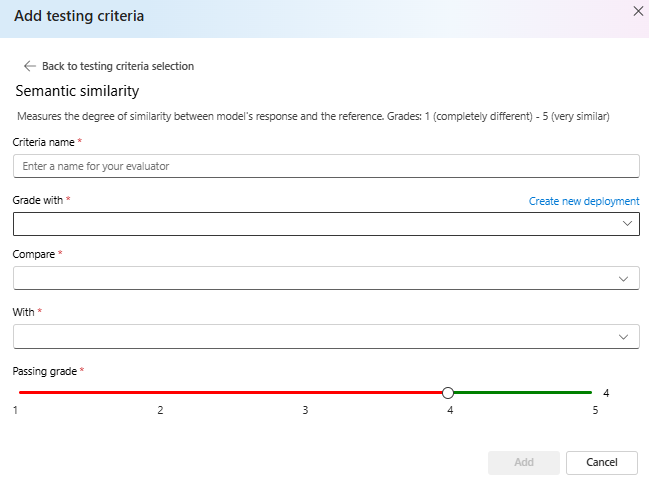Set passing grade slider to 3
The height and width of the screenshot is (481, 649).
point(305,393)
